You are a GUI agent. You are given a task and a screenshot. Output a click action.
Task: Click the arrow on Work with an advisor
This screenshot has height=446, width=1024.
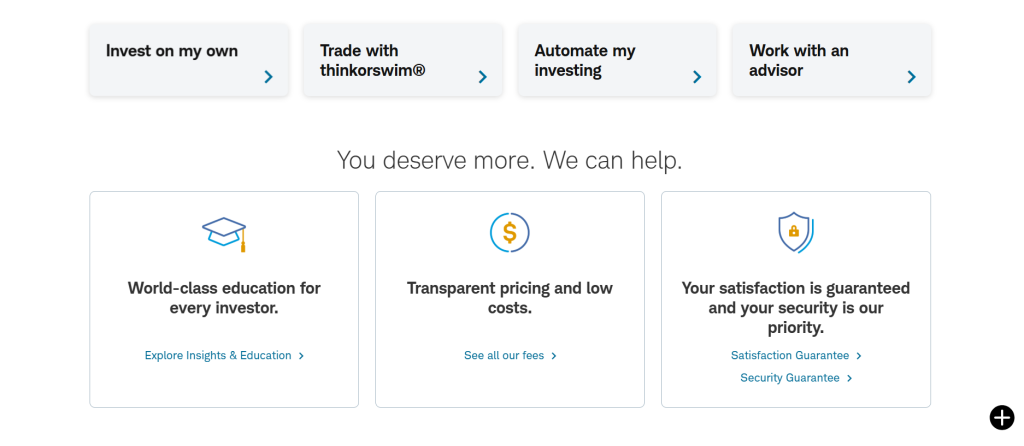911,77
